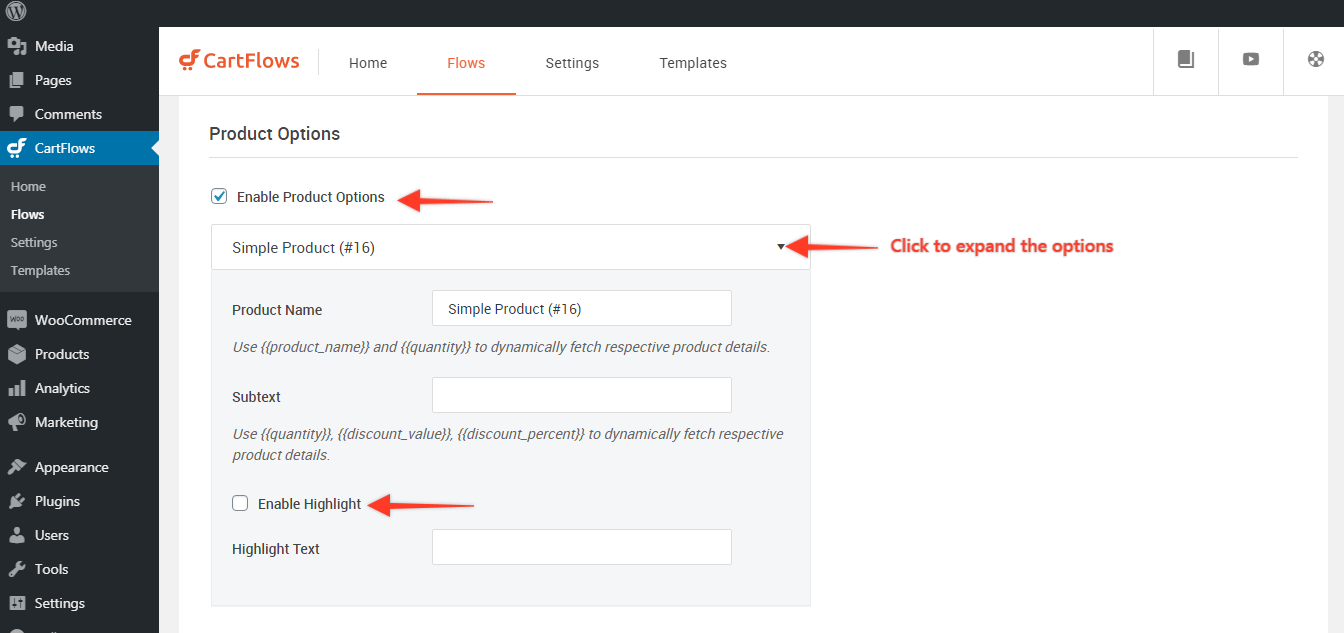The image size is (1344, 633).
Task: Enable the Highlight checkbox
Action: coord(240,503)
